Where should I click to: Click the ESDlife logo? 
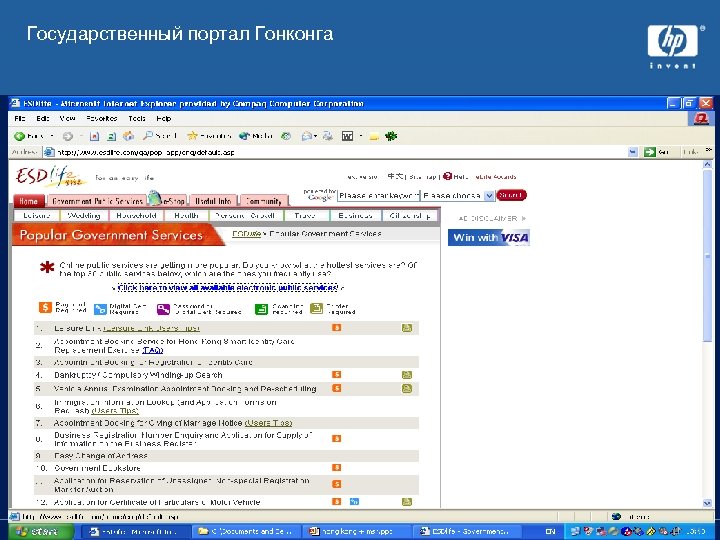point(50,177)
